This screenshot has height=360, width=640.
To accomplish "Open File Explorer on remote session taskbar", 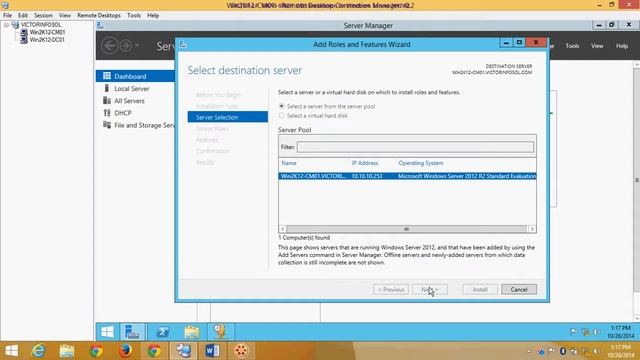I will click(x=191, y=332).
